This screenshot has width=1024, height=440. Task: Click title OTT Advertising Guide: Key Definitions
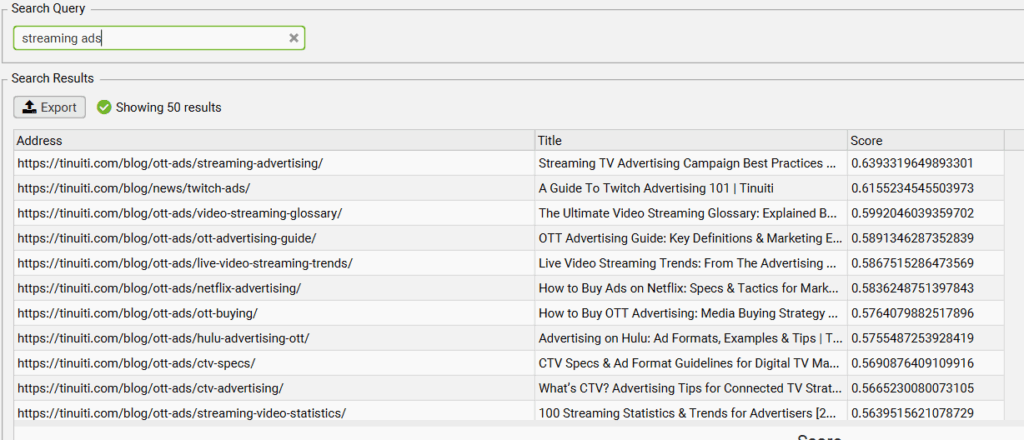click(x=690, y=238)
